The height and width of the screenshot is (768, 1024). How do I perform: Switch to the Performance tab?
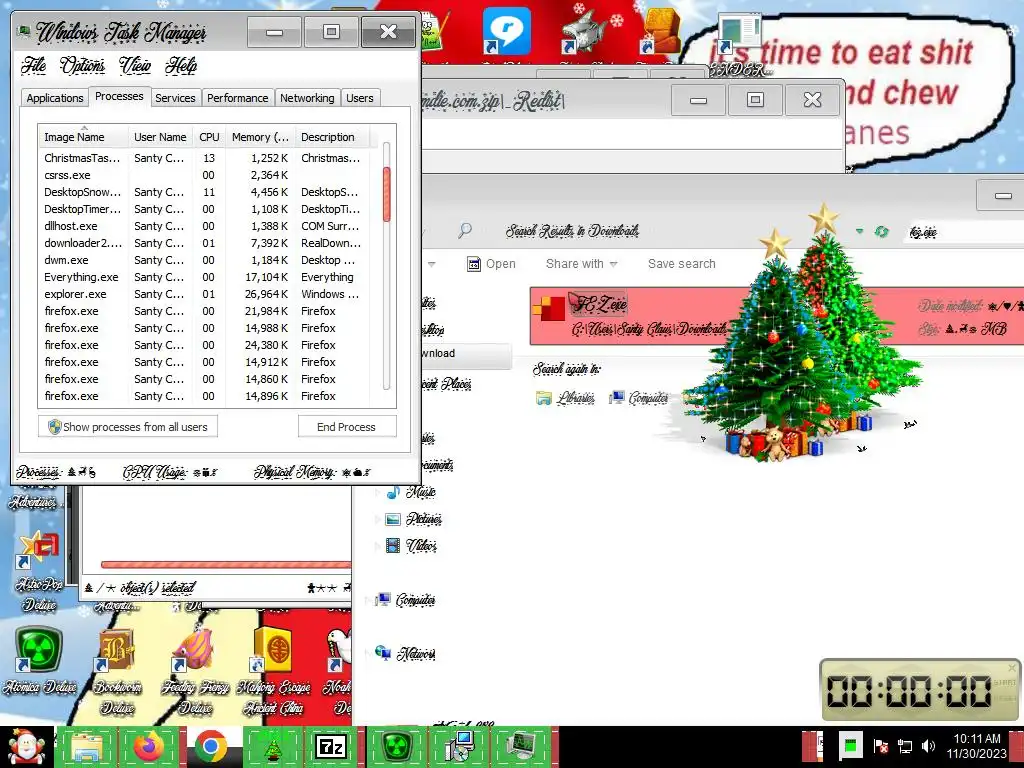[238, 98]
